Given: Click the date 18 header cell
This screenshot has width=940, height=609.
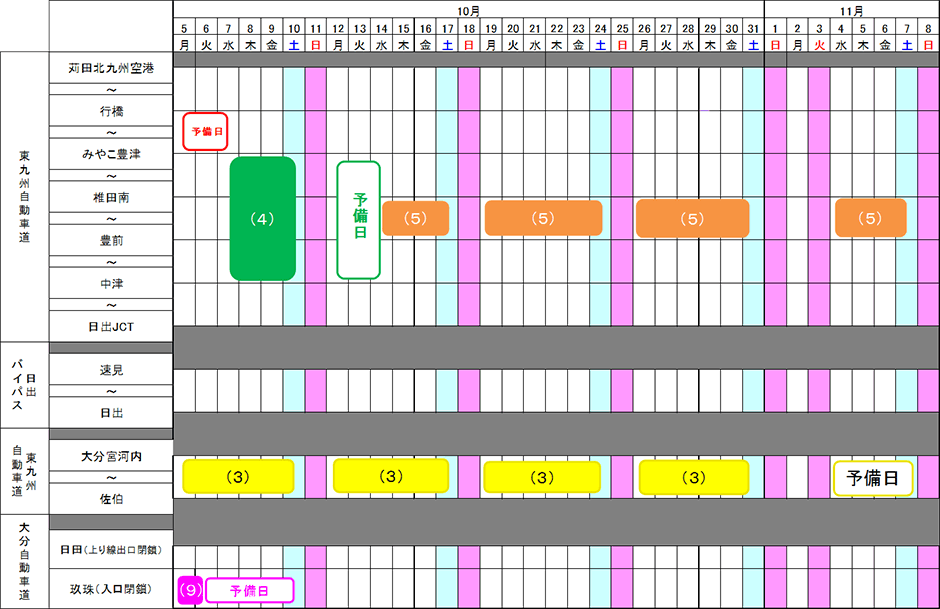Looking at the screenshot, I should click(x=469, y=28).
